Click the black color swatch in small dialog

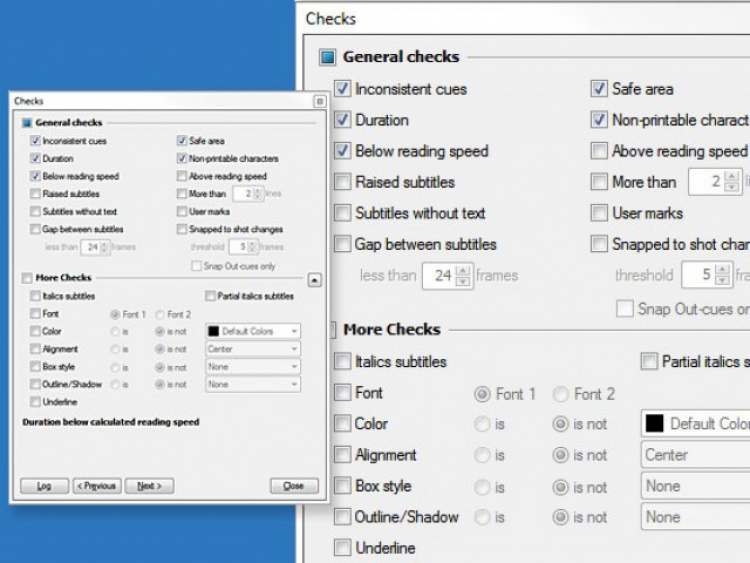pyautogui.click(x=213, y=331)
